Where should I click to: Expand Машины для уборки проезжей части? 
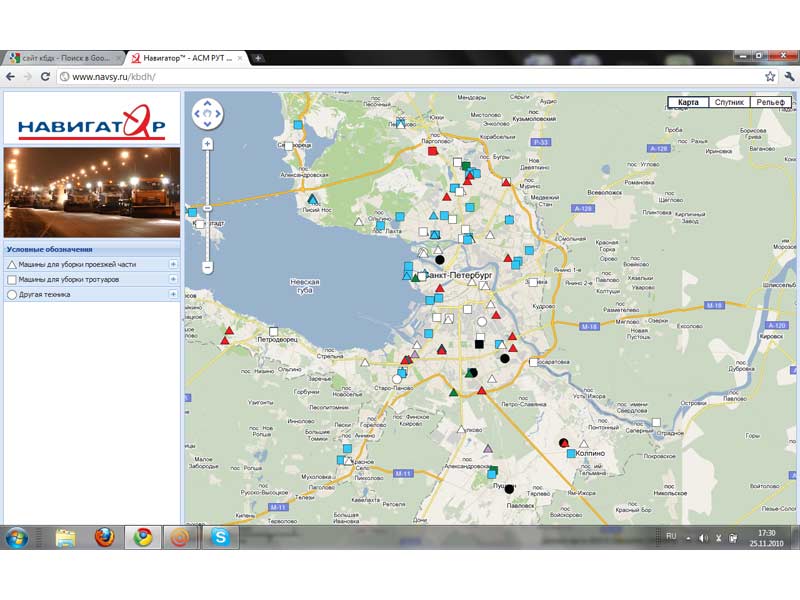click(x=173, y=264)
